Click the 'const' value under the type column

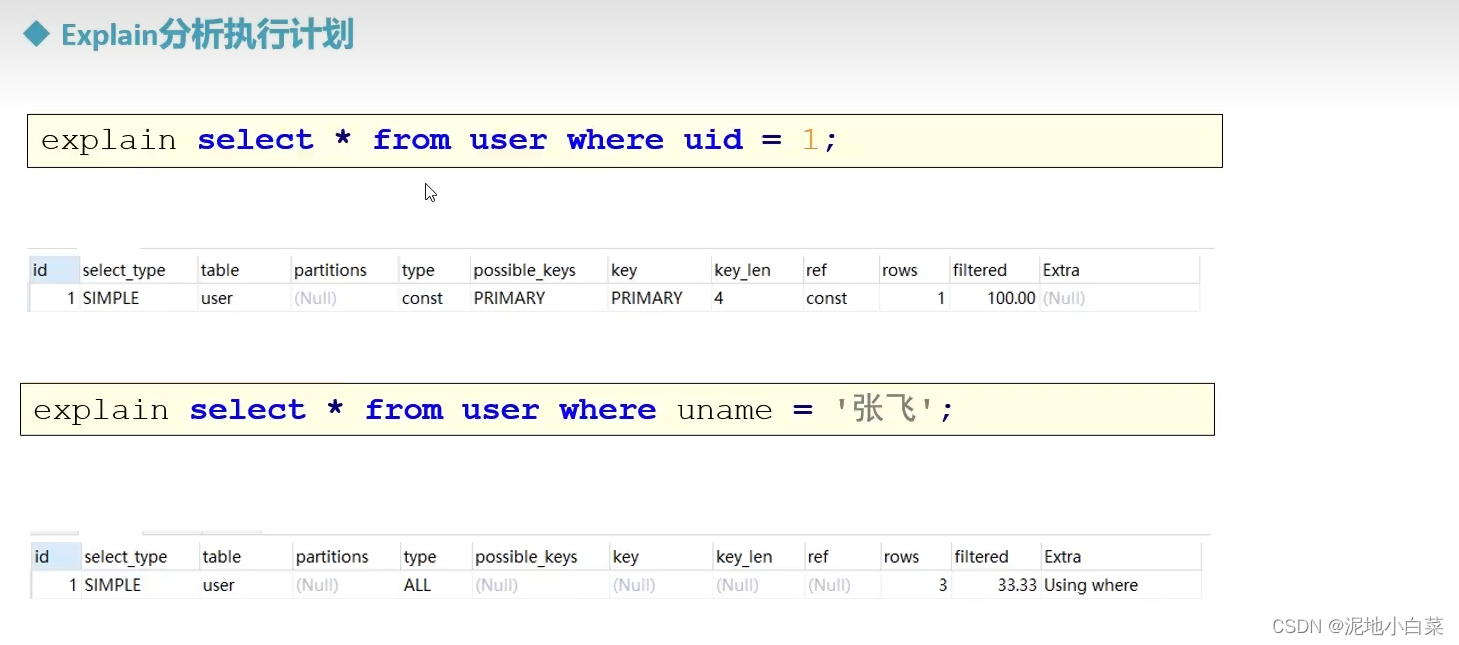[x=422, y=298]
